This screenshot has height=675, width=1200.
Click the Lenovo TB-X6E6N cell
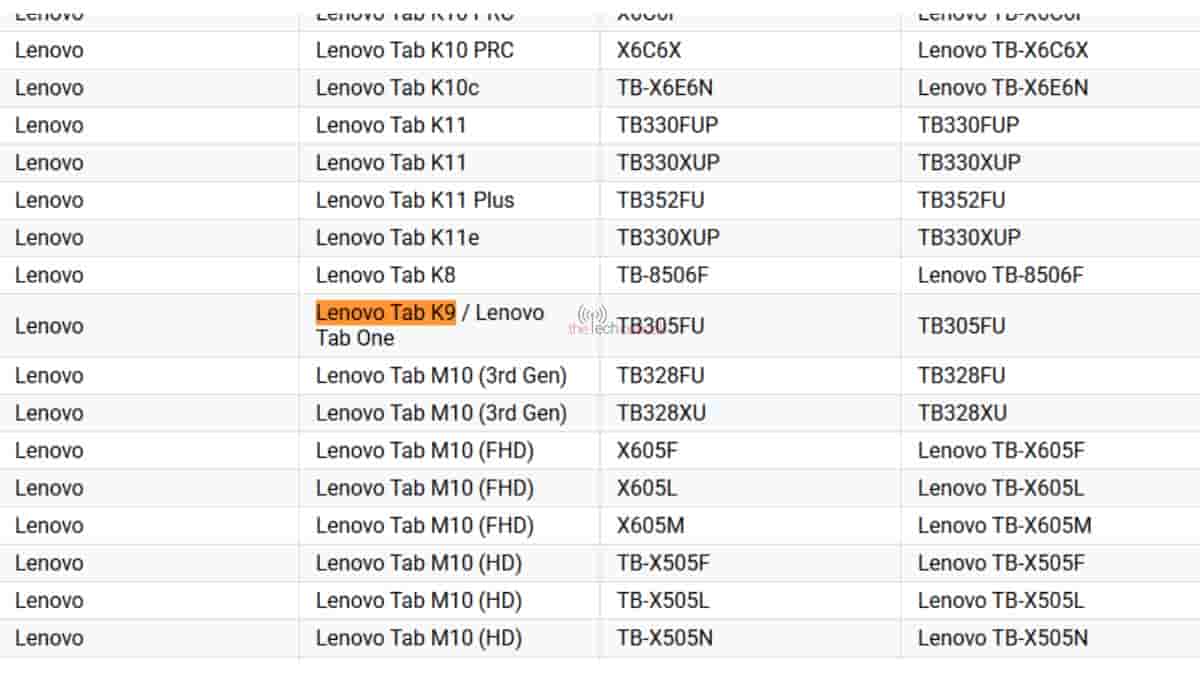tap(1003, 88)
